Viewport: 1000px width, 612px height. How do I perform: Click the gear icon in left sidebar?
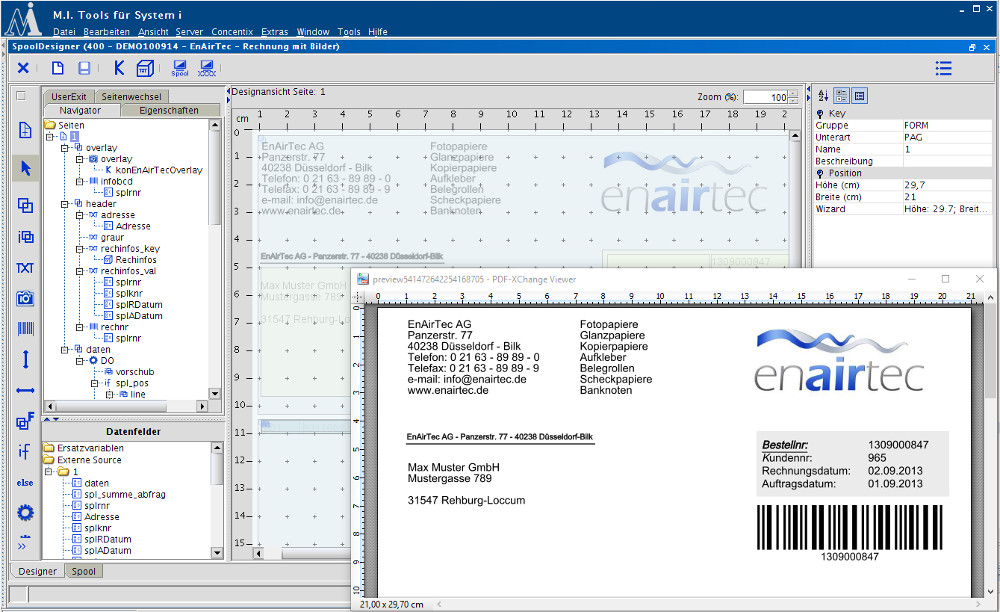click(x=25, y=512)
